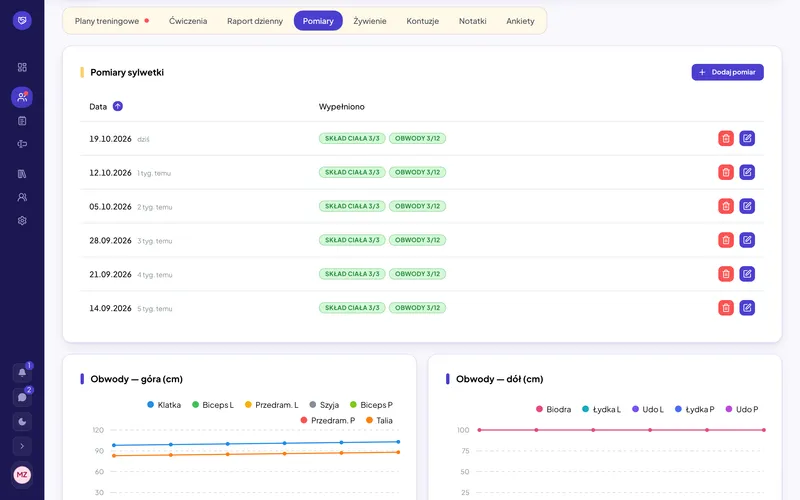Click OBWODY 3/12 badge for 19.10.2026

417,138
